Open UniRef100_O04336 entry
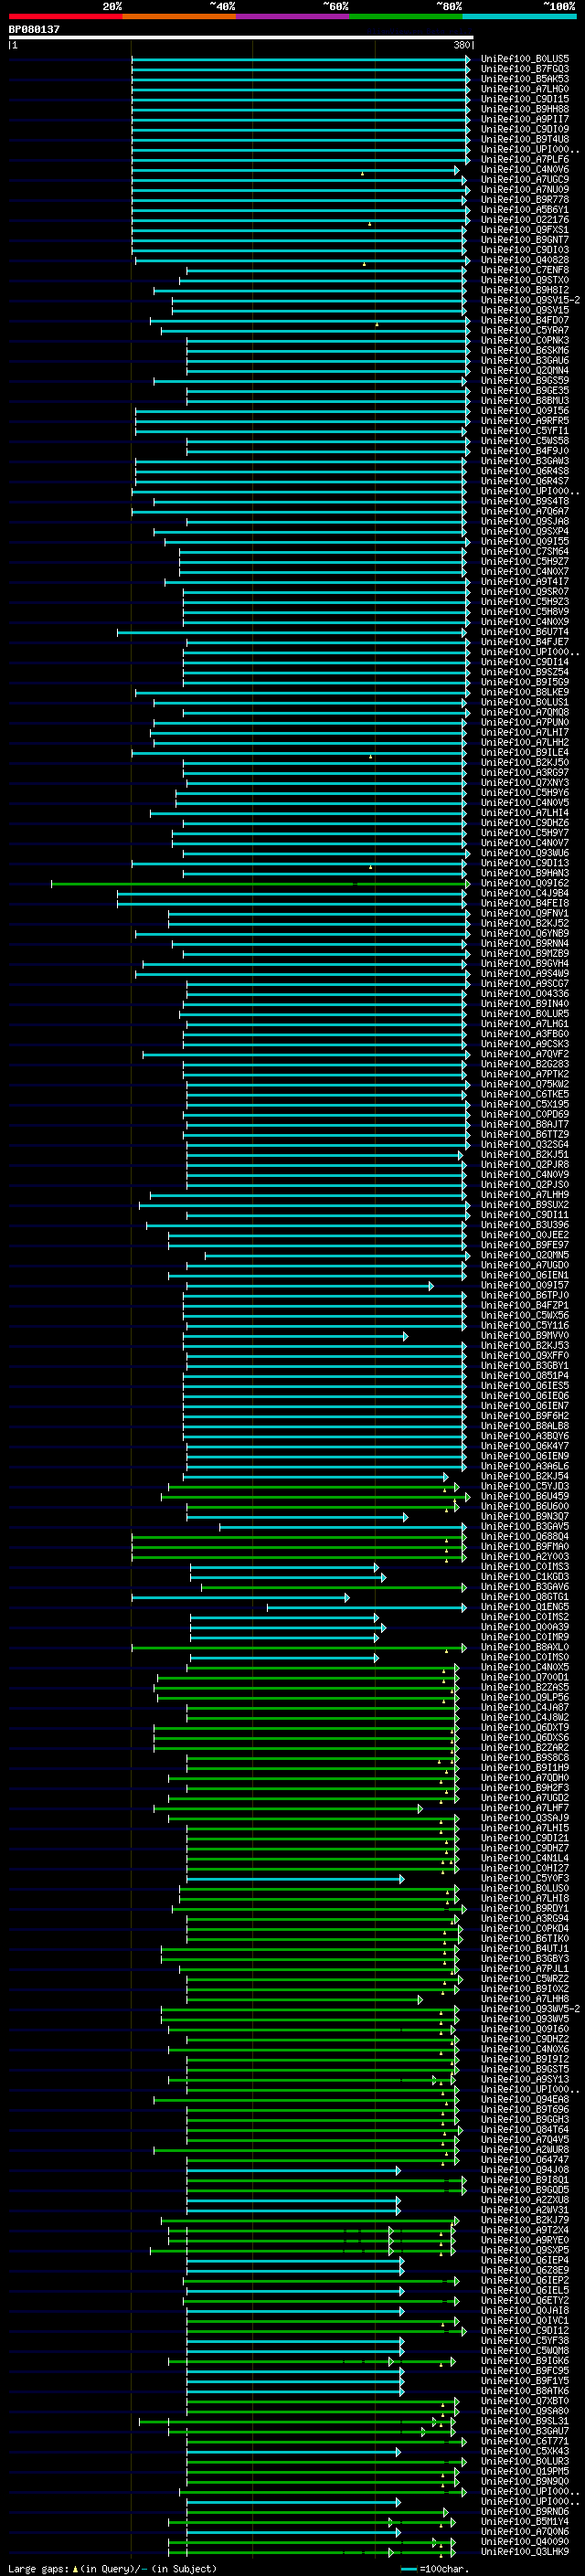585x2576 pixels. (x=524, y=993)
